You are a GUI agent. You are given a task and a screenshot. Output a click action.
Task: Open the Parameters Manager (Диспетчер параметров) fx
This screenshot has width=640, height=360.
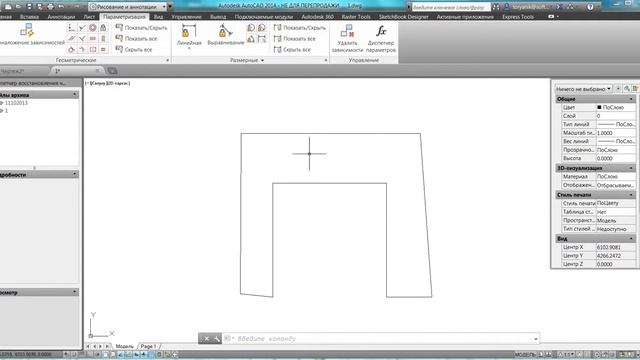tap(381, 38)
